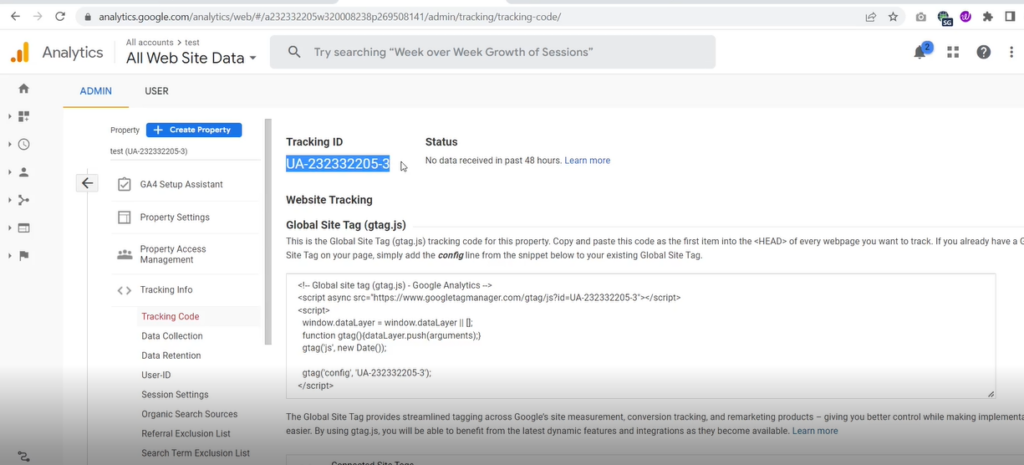
Task: Open Session Settings
Action: tap(175, 395)
